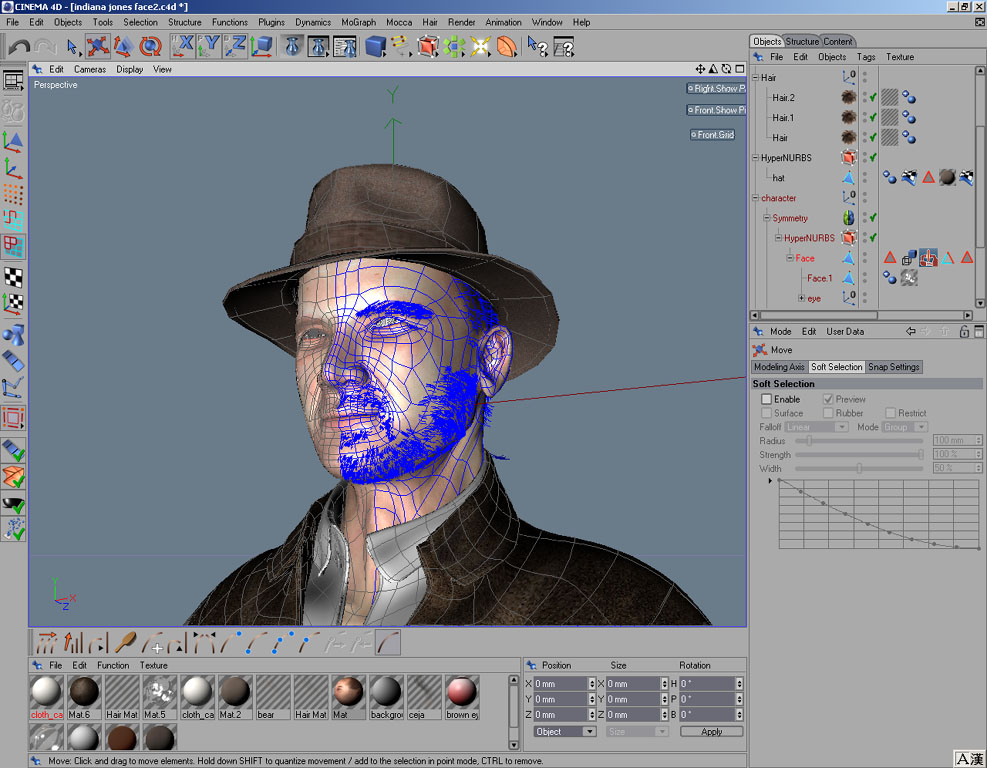Viewport: 987px width, 768px height.
Task: Open User Data in Attributes panel
Action: [x=845, y=332]
